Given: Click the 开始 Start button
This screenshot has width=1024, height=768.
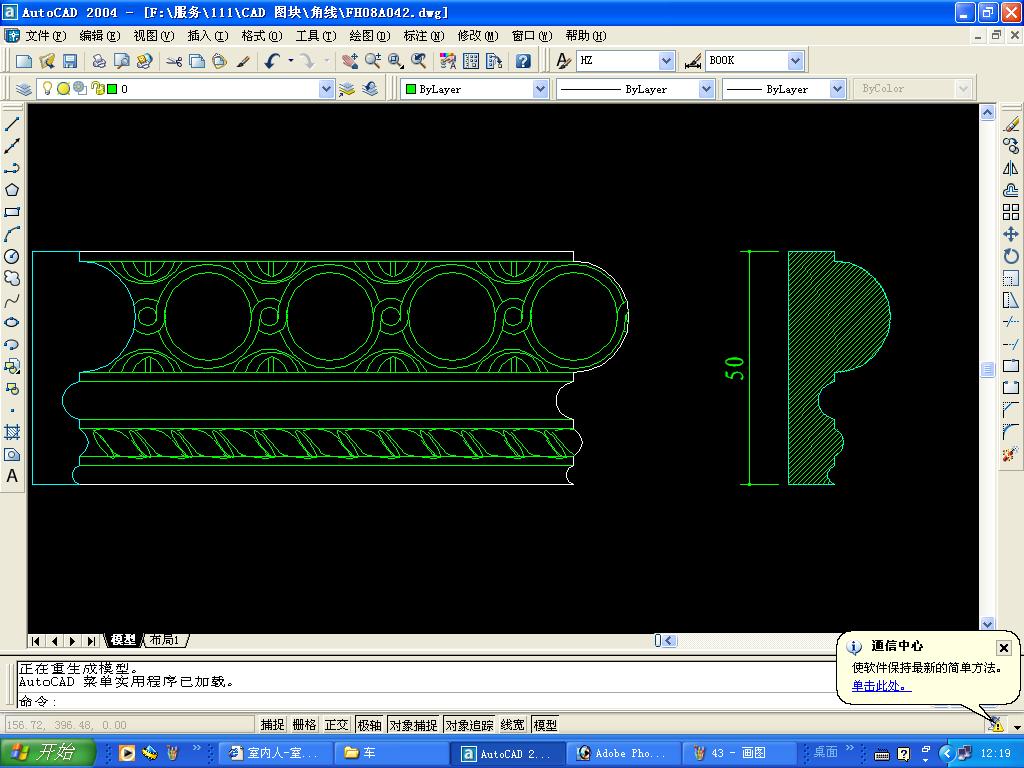Looking at the screenshot, I should click(47, 752).
